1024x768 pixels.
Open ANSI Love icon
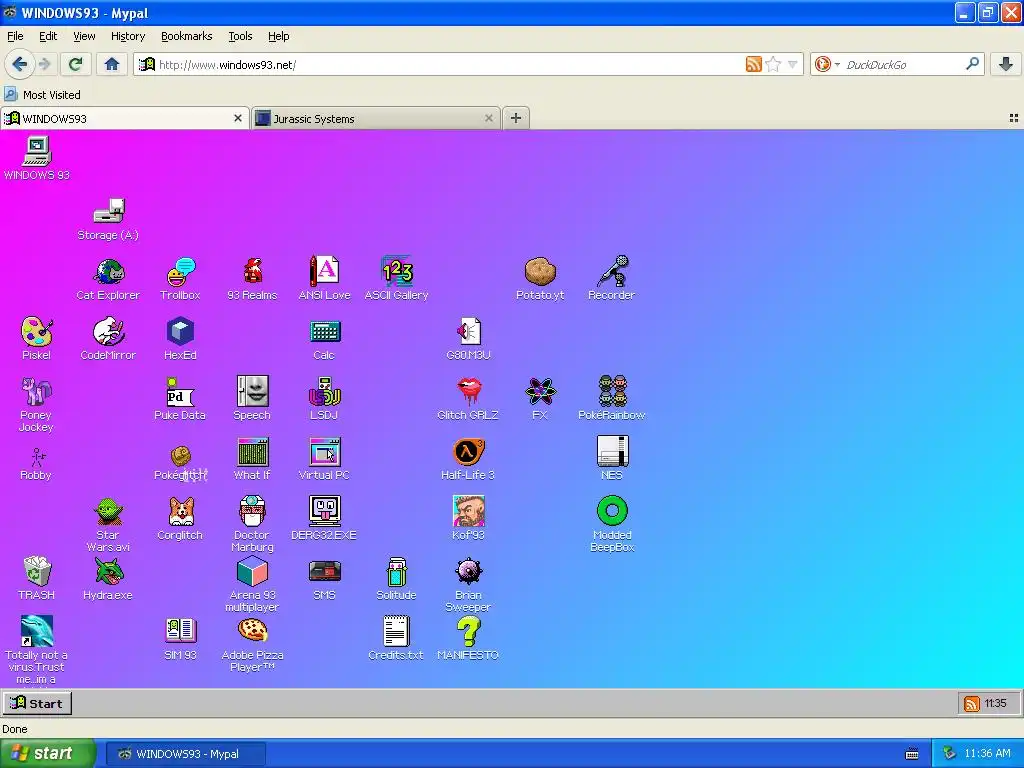[325, 272]
